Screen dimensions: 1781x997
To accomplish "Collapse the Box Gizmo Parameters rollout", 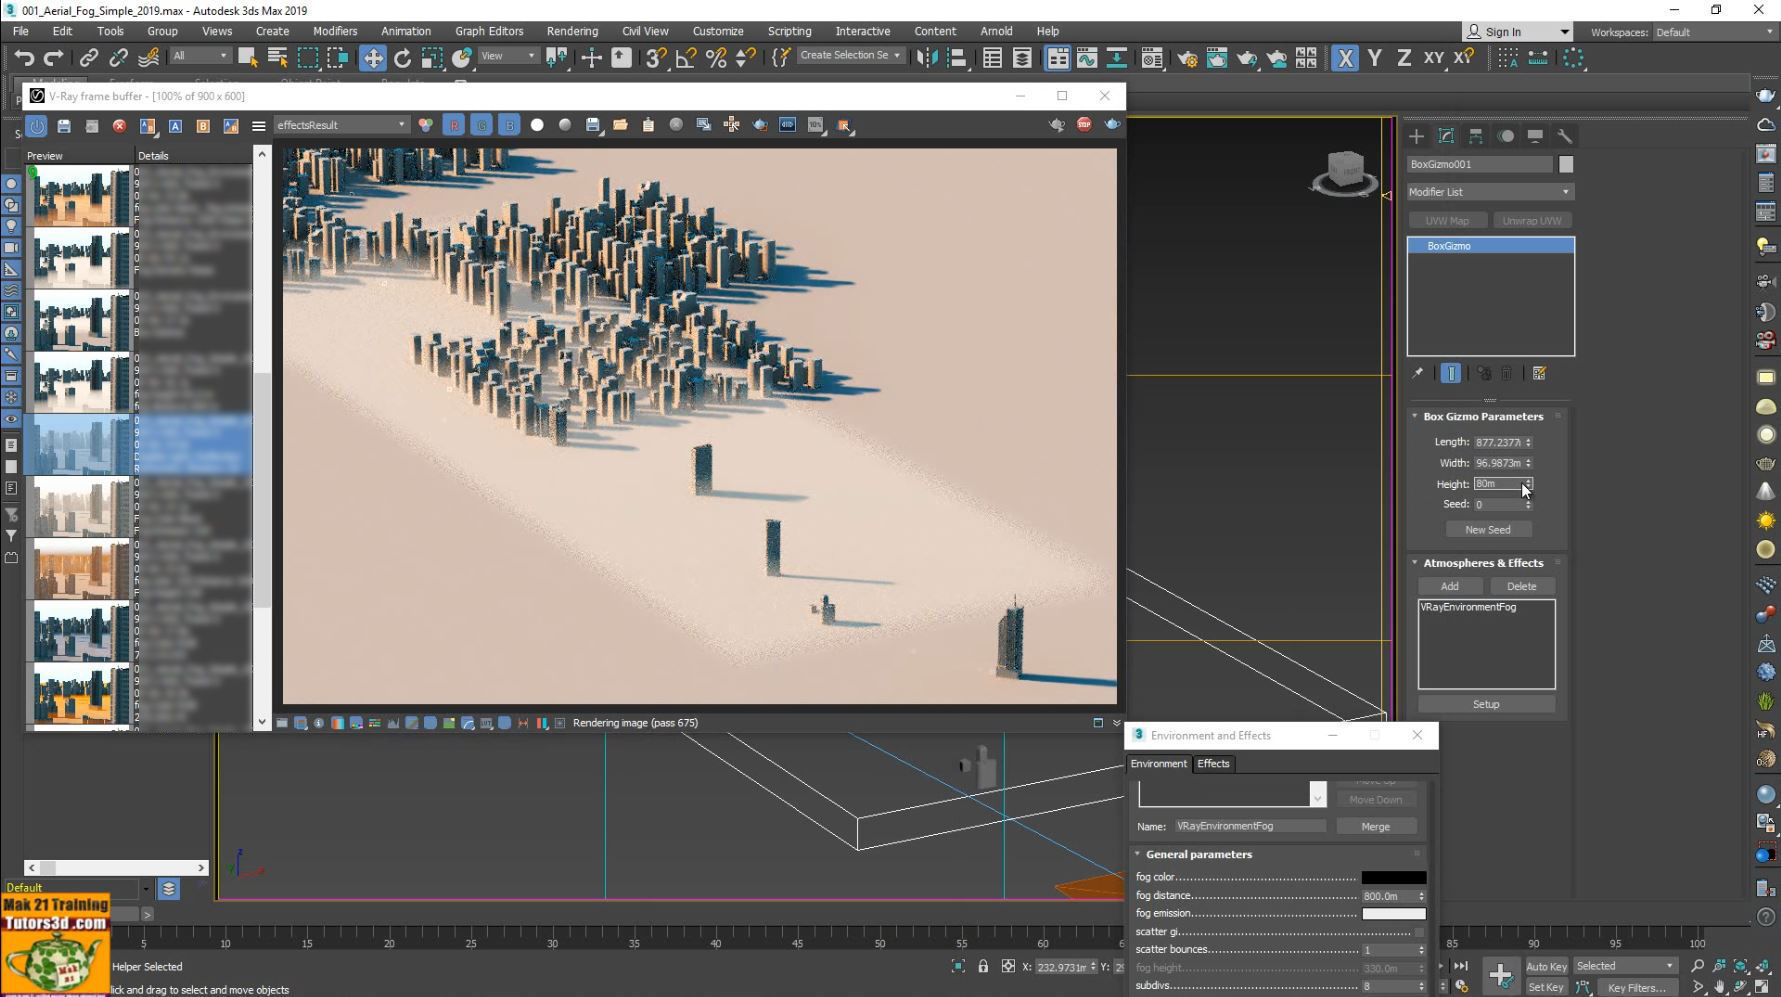I will pos(1483,417).
